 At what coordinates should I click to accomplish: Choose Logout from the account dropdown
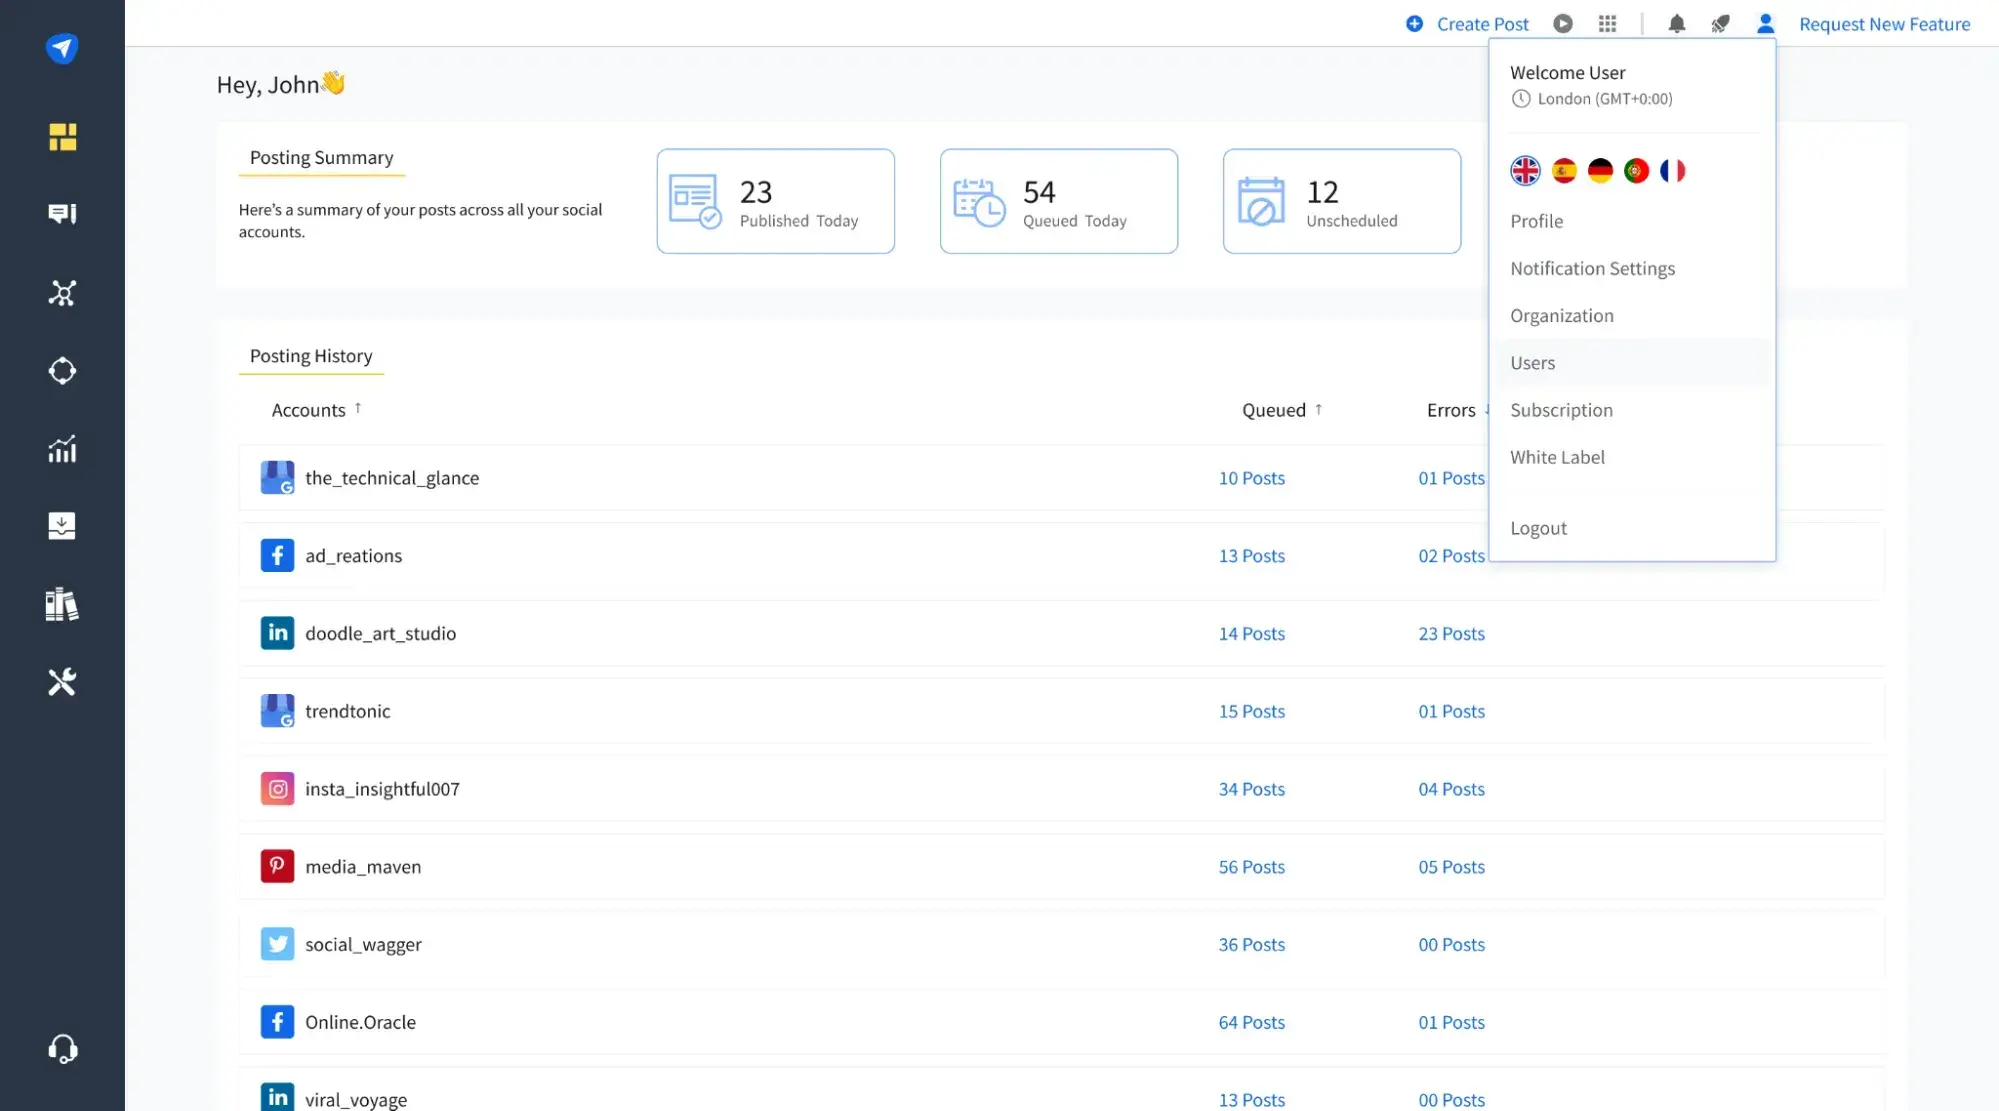1538,528
